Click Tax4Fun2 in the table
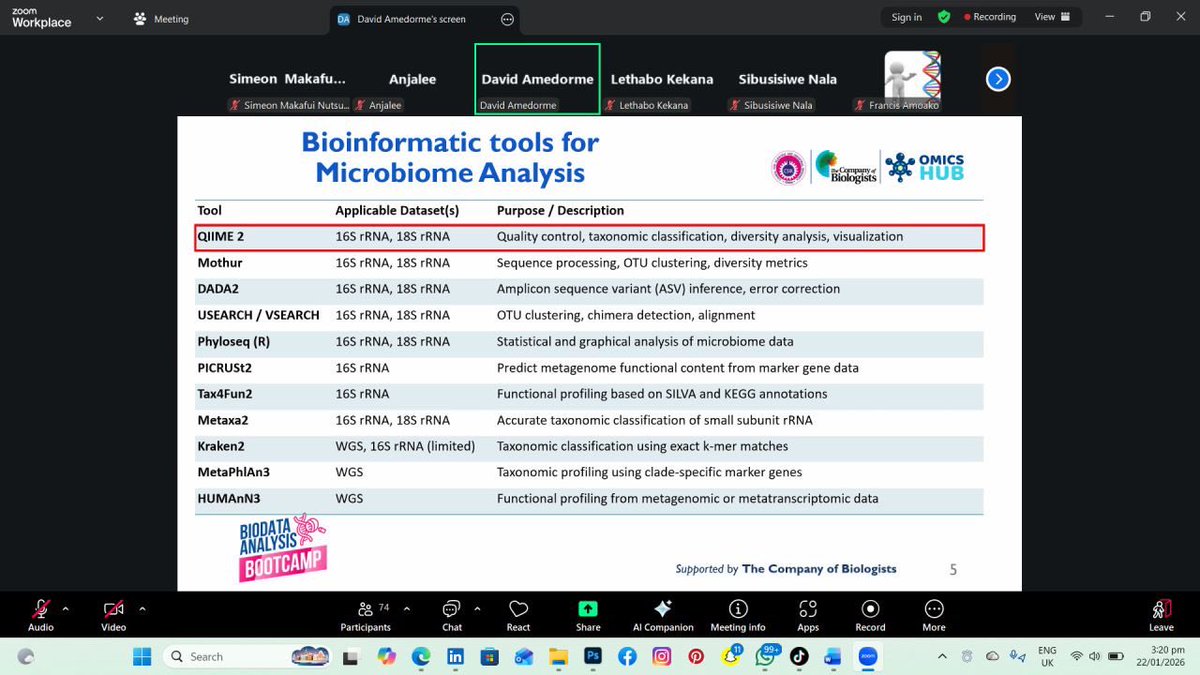 click(225, 394)
